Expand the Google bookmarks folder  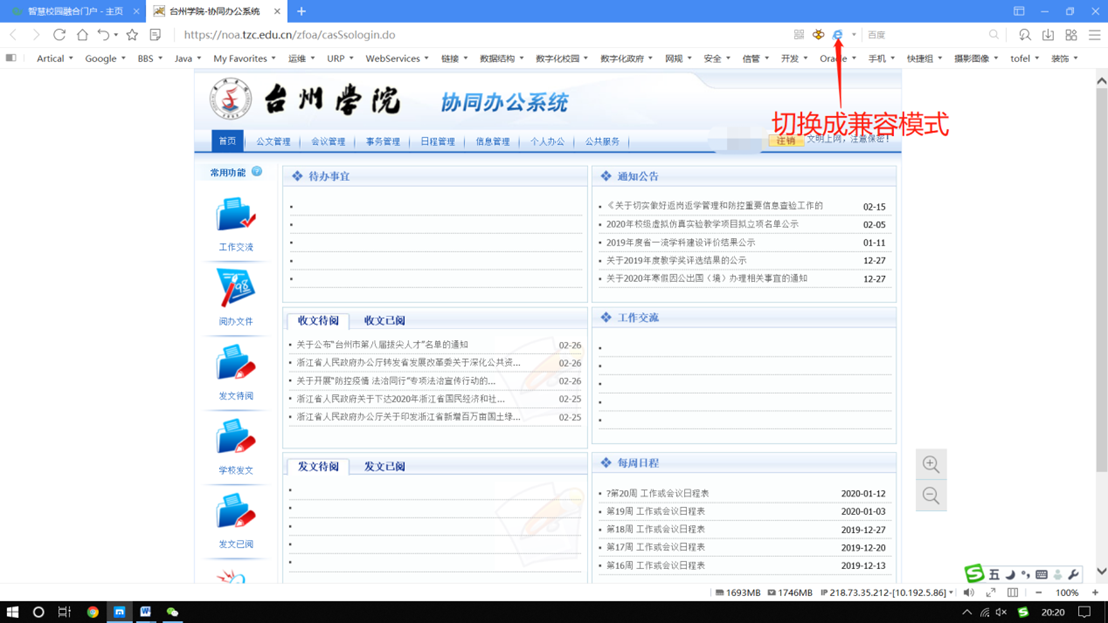[104, 59]
